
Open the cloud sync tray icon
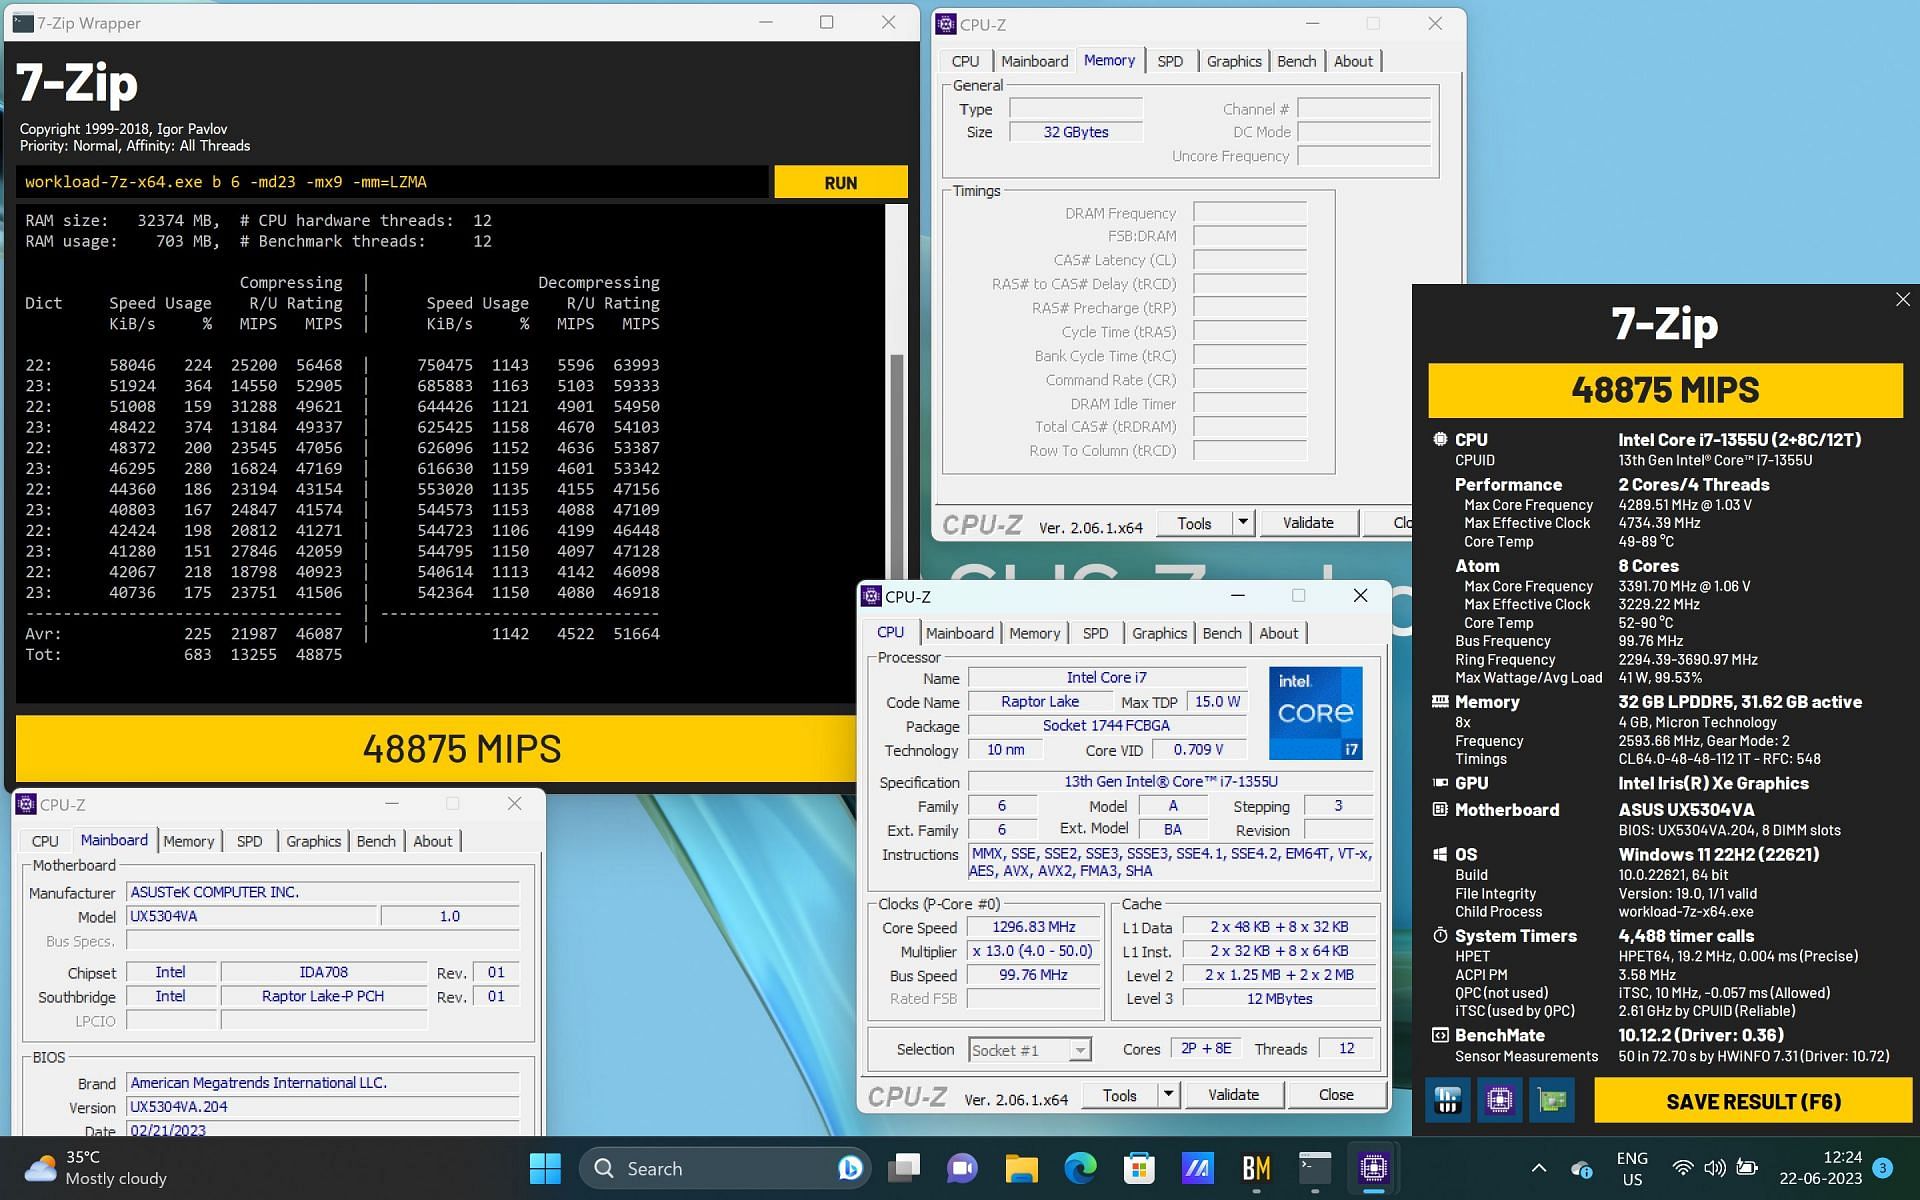click(1582, 1168)
